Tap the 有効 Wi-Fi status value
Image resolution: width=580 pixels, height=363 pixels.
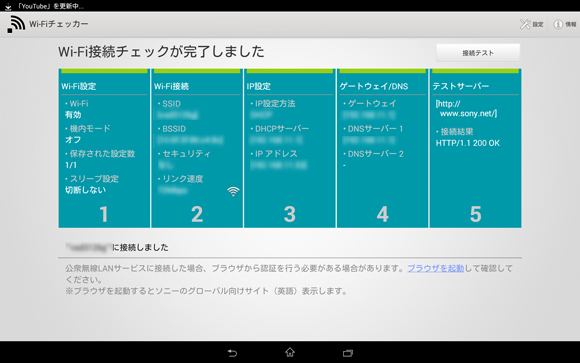point(73,115)
